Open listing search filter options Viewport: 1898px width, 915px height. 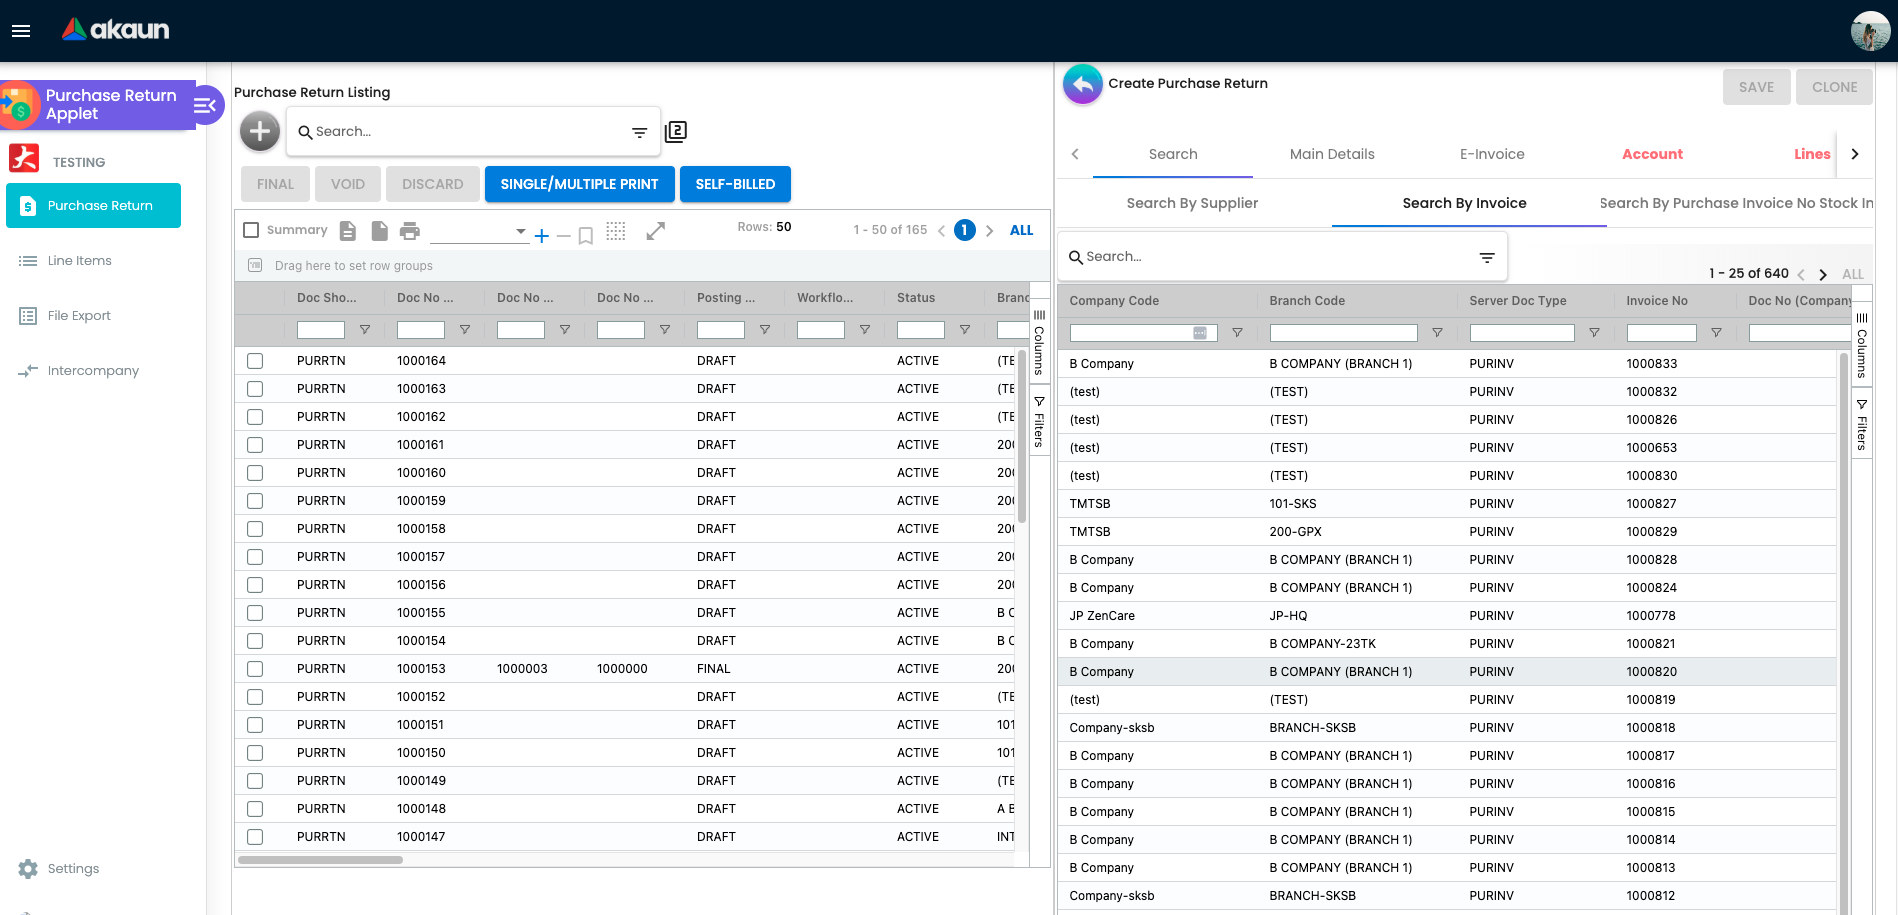(640, 132)
